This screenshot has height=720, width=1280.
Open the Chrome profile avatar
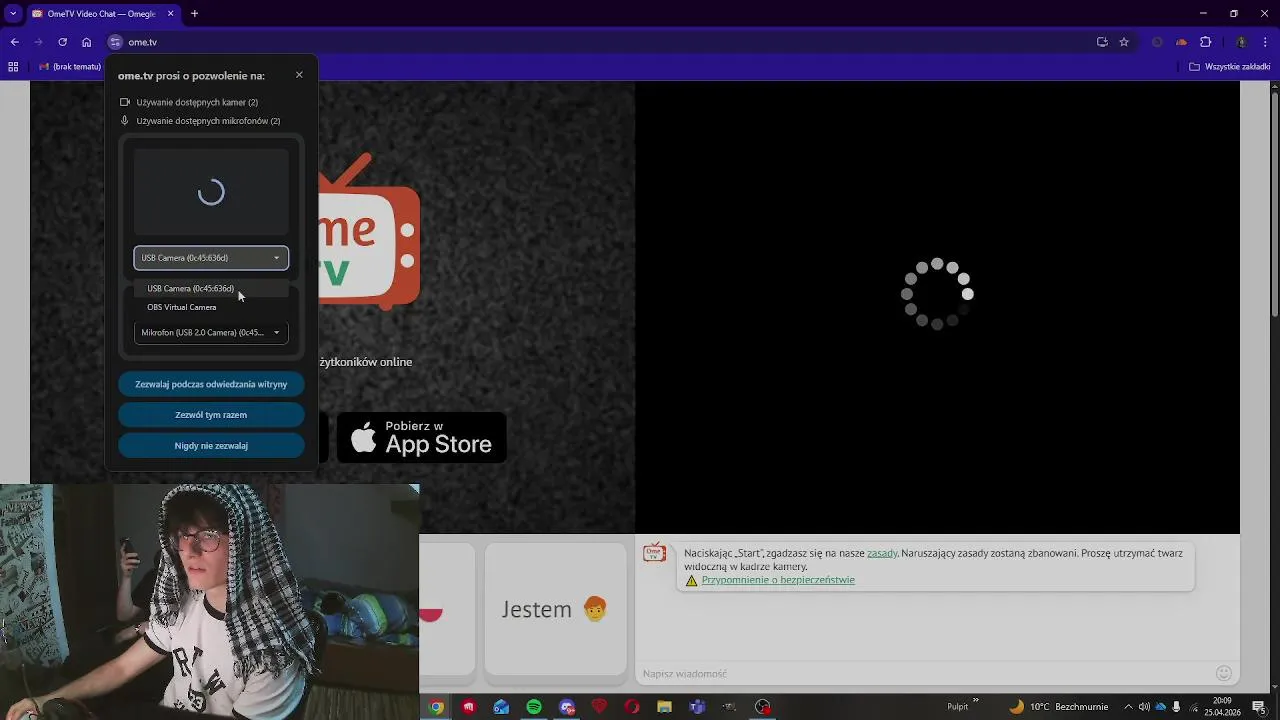(x=1241, y=42)
